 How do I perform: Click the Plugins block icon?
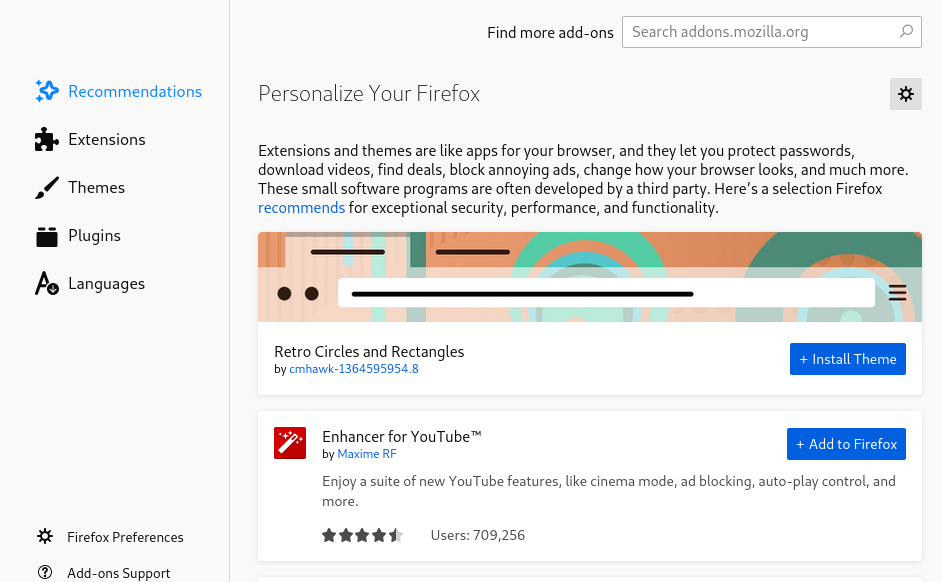(x=47, y=236)
